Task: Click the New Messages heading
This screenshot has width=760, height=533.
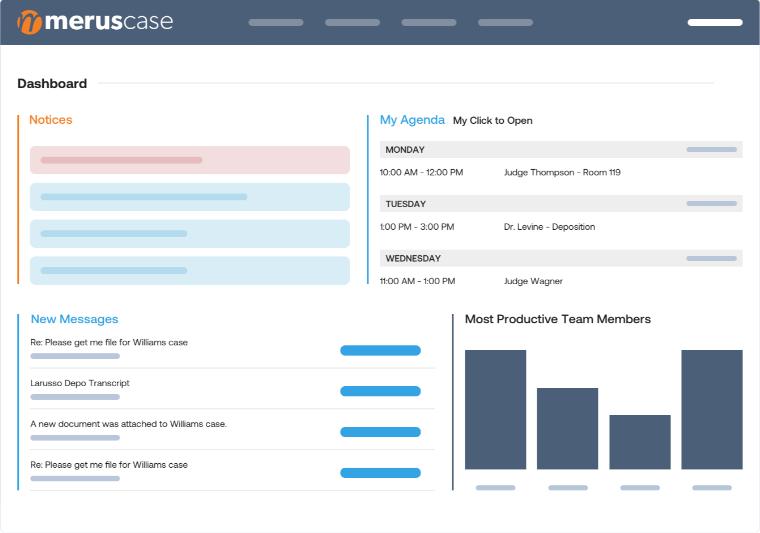Action: tap(75, 319)
